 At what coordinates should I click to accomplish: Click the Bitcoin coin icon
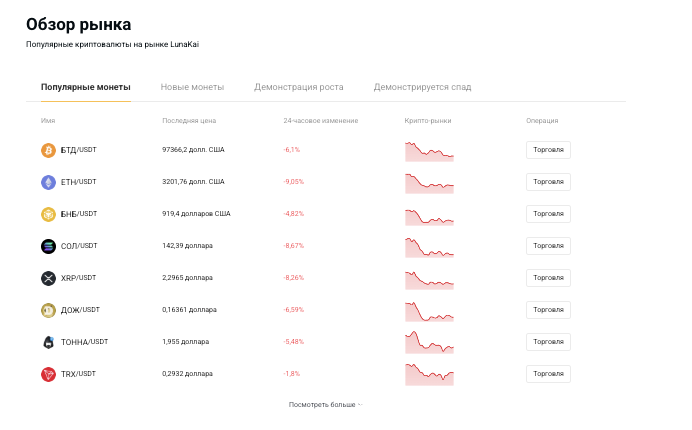tap(48, 150)
